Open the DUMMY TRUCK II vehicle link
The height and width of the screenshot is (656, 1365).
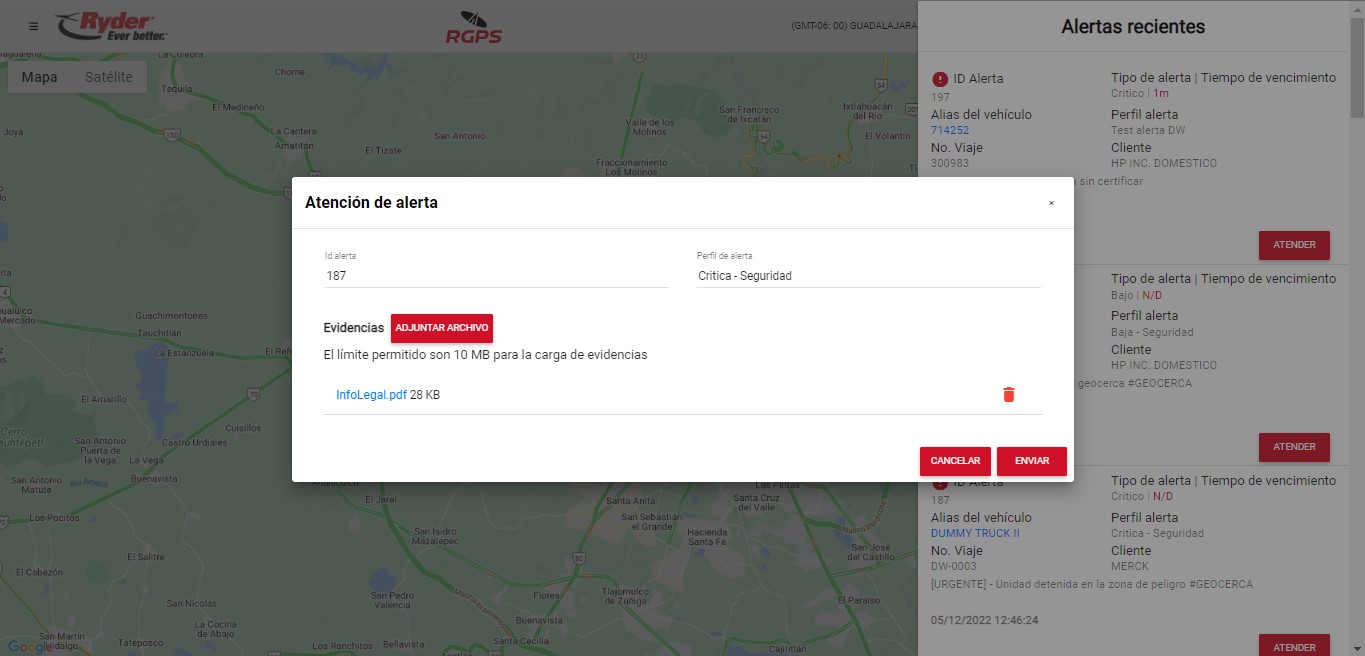[x=975, y=534]
